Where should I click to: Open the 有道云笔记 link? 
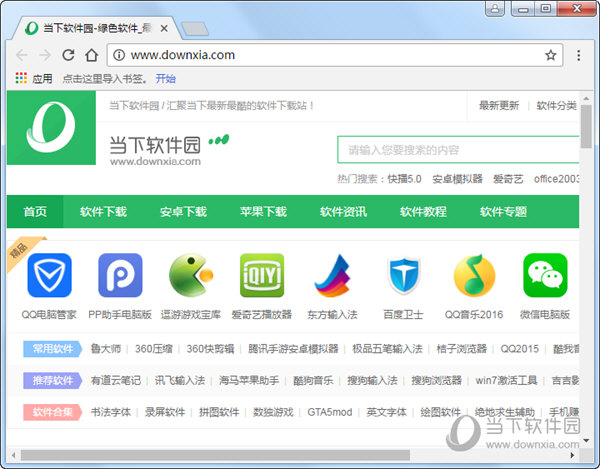(x=116, y=380)
